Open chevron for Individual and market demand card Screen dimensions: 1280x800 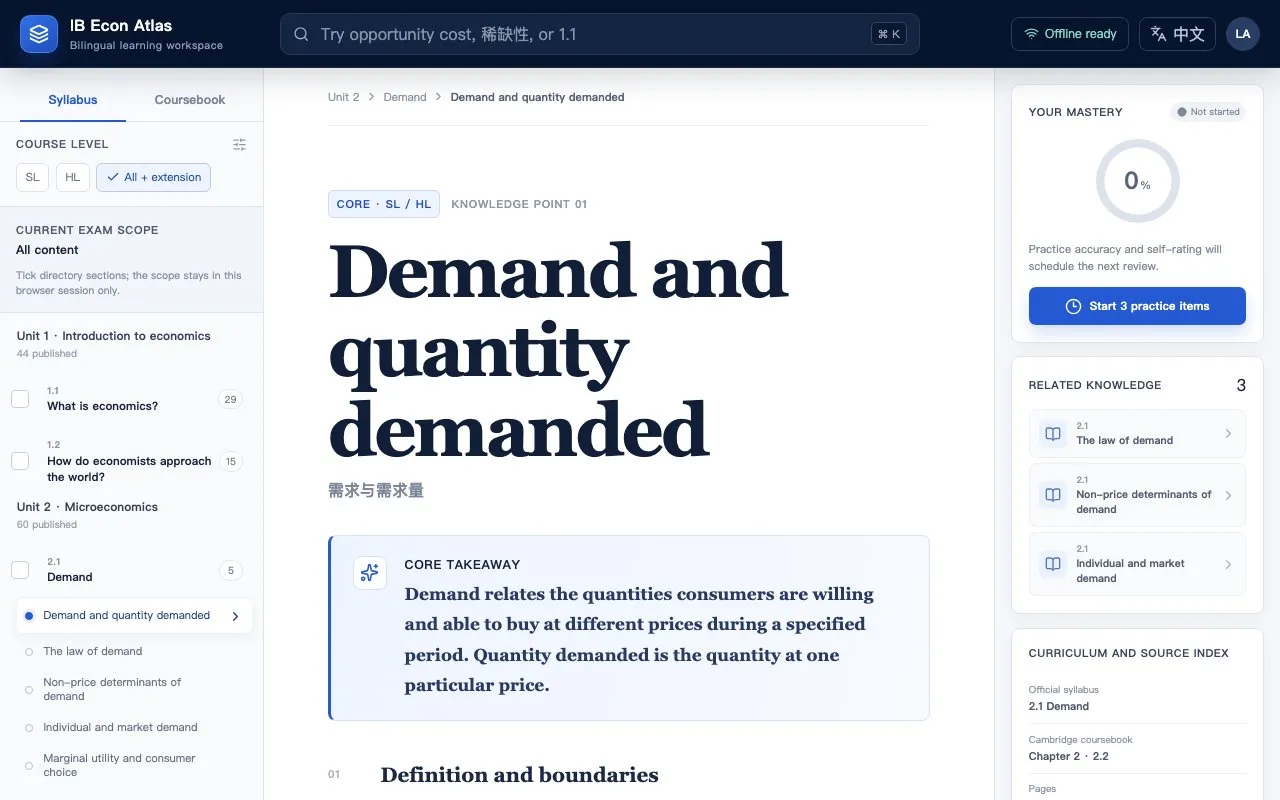click(x=1228, y=564)
